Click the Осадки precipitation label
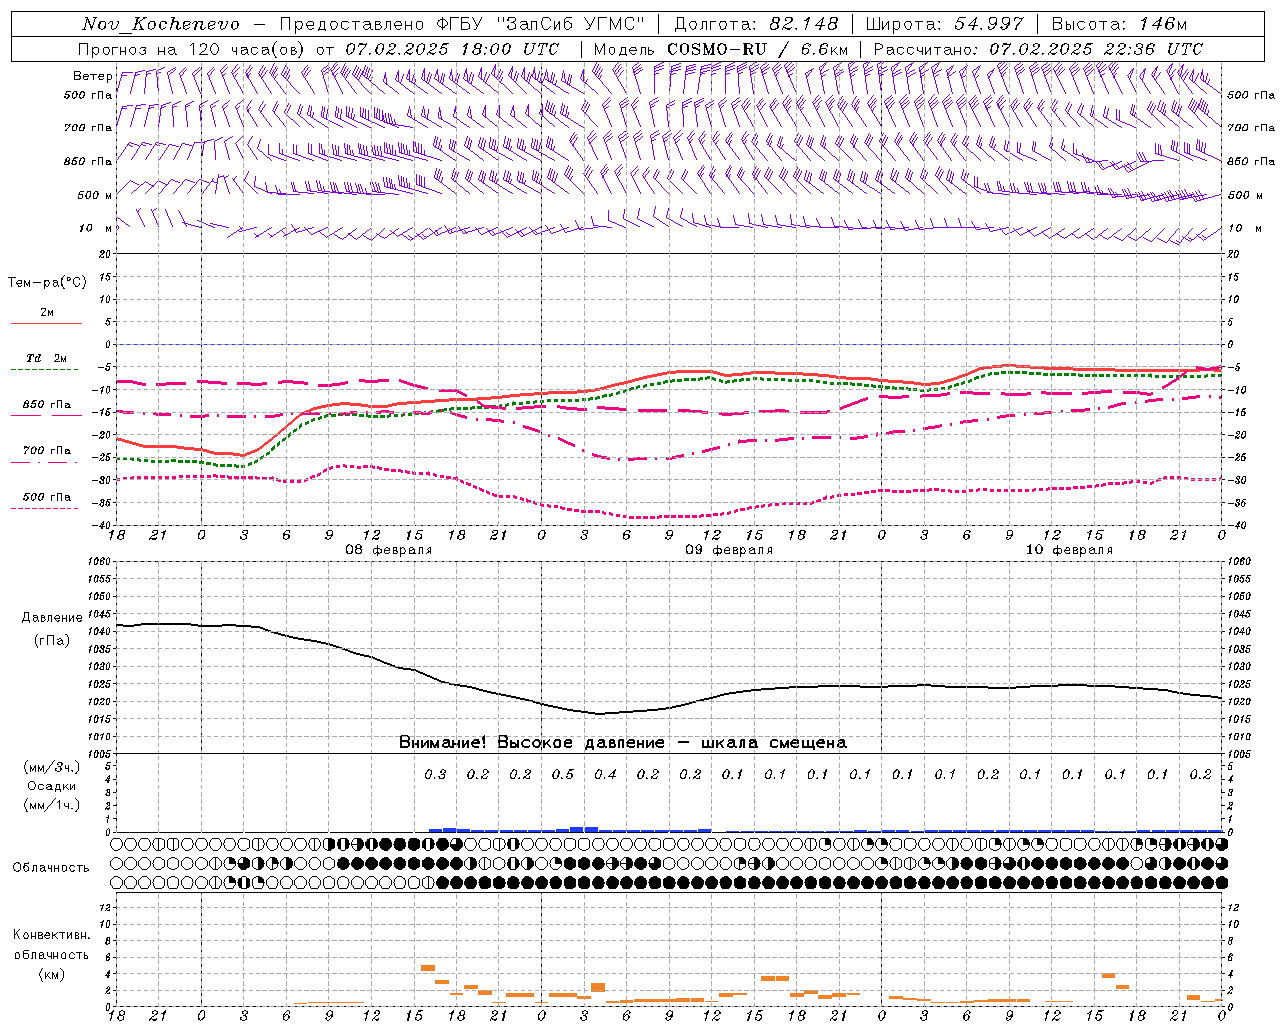This screenshot has width=1280, height=1024. tap(52, 786)
